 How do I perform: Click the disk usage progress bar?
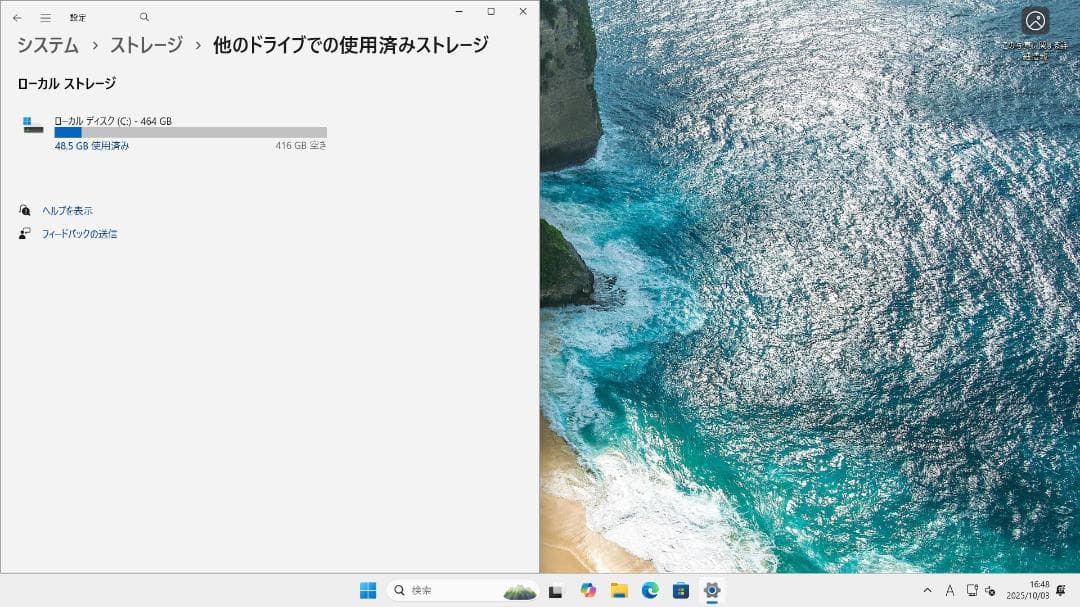click(x=190, y=132)
